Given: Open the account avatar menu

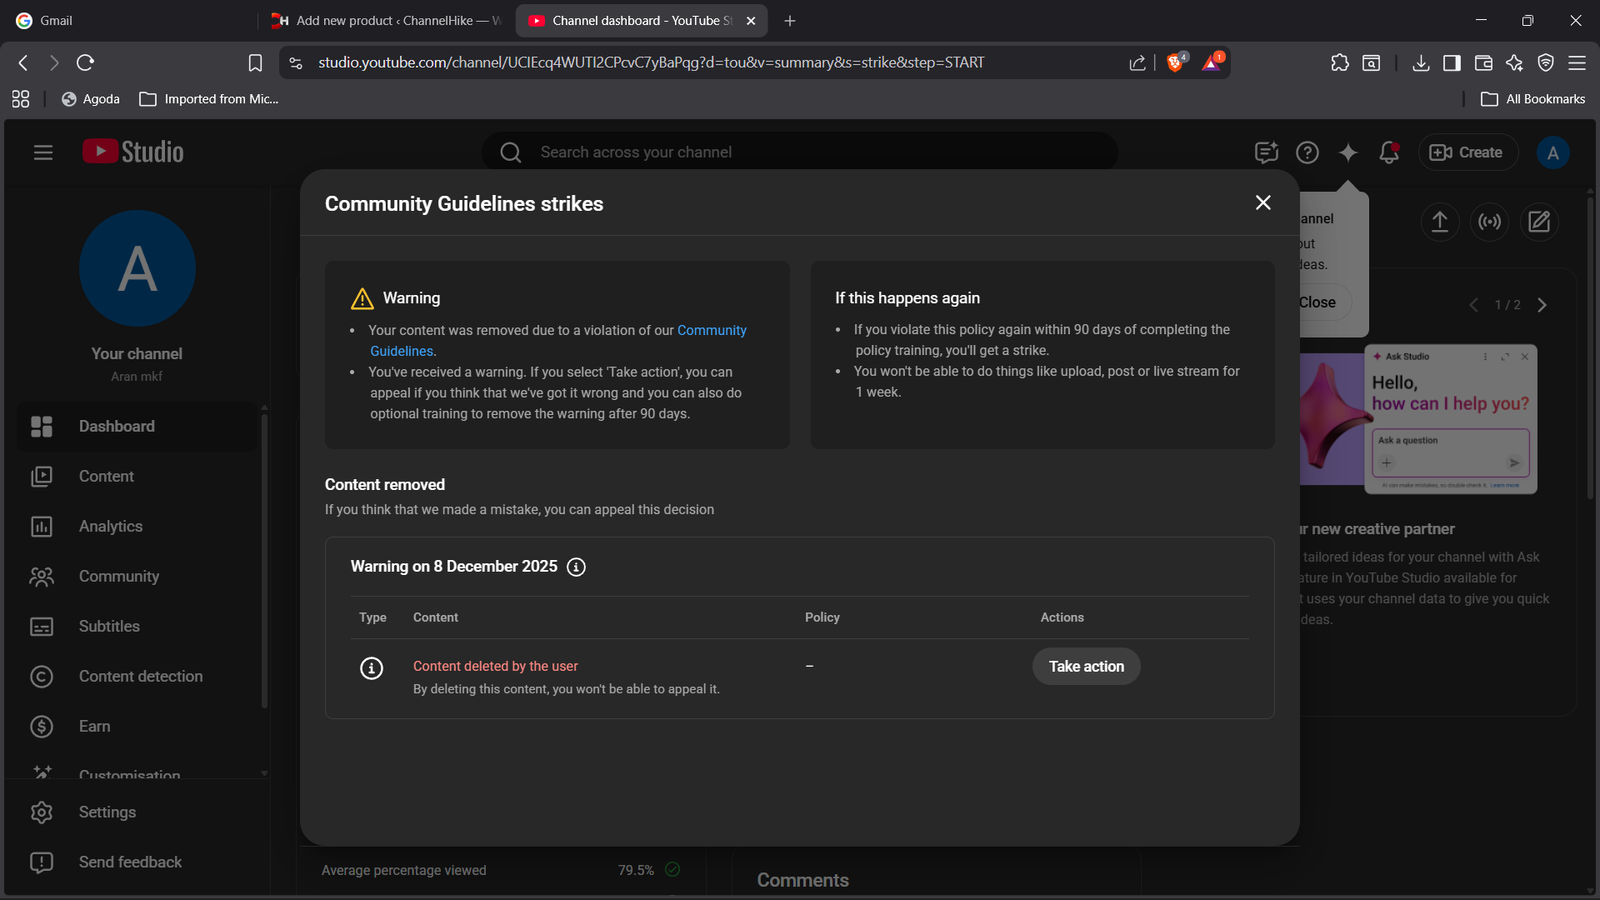Looking at the screenshot, I should pos(1552,152).
